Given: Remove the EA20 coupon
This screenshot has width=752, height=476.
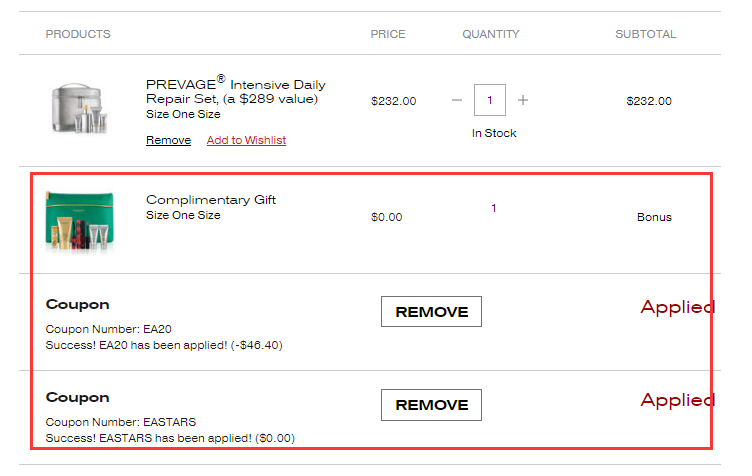Looking at the screenshot, I should click(x=431, y=312).
